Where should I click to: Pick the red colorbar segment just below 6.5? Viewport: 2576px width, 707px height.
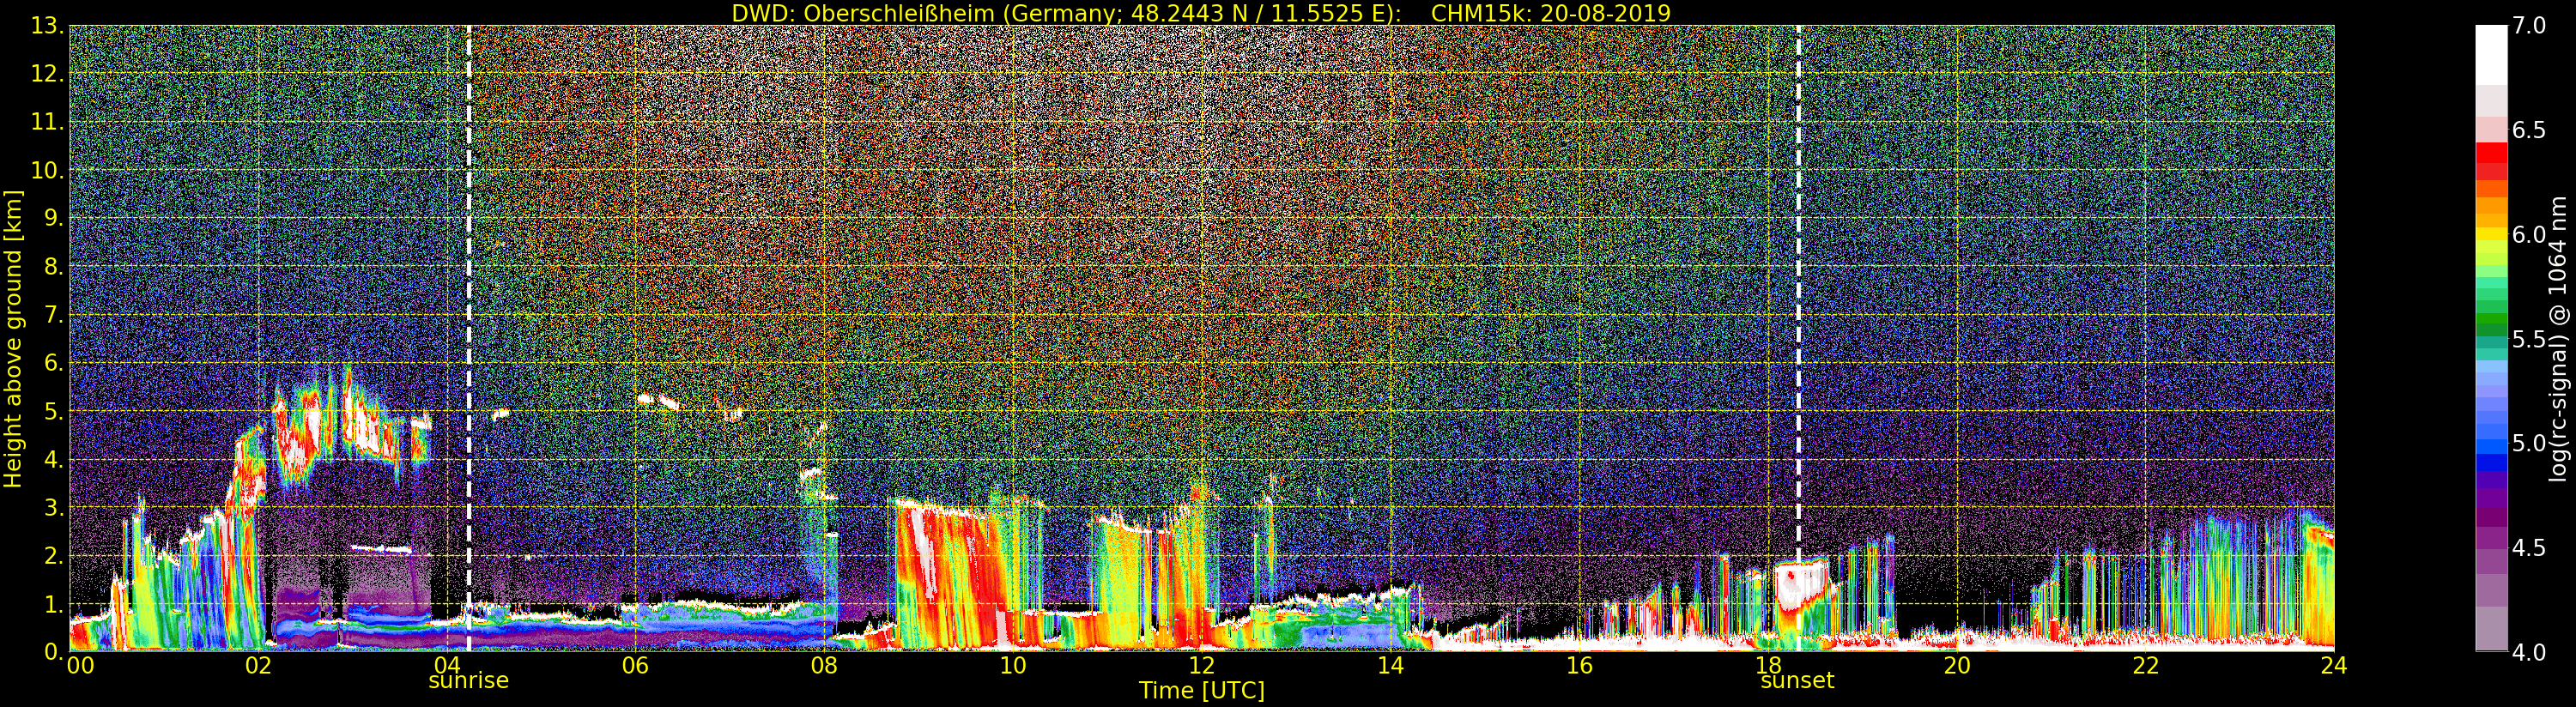pos(2491,155)
